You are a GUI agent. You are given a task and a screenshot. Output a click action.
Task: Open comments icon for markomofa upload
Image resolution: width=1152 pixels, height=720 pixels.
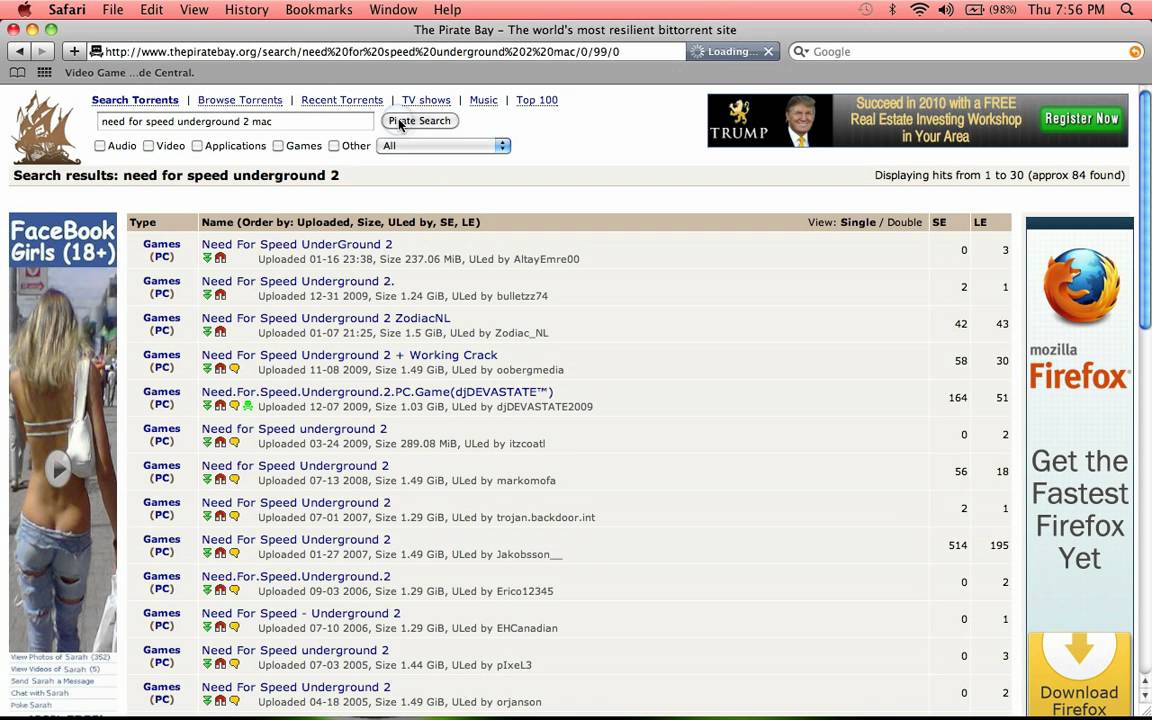[x=234, y=479]
